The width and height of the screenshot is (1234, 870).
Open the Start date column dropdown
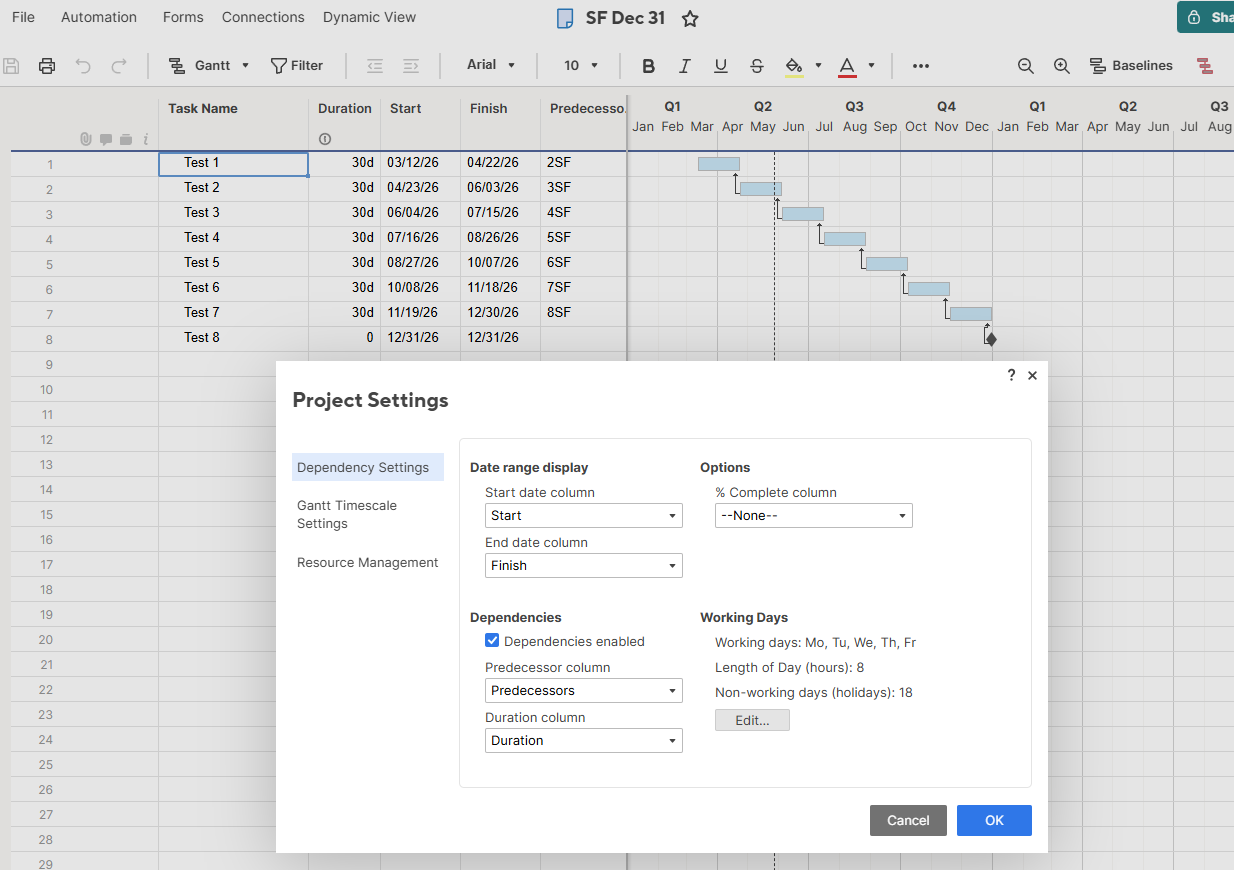(x=584, y=516)
